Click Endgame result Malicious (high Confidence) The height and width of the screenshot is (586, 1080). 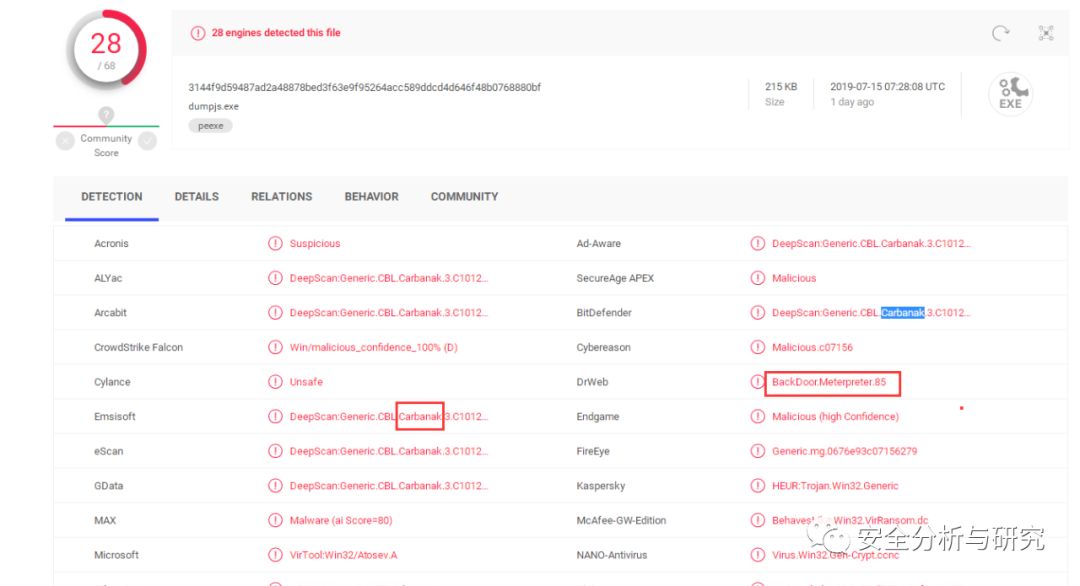tap(835, 417)
